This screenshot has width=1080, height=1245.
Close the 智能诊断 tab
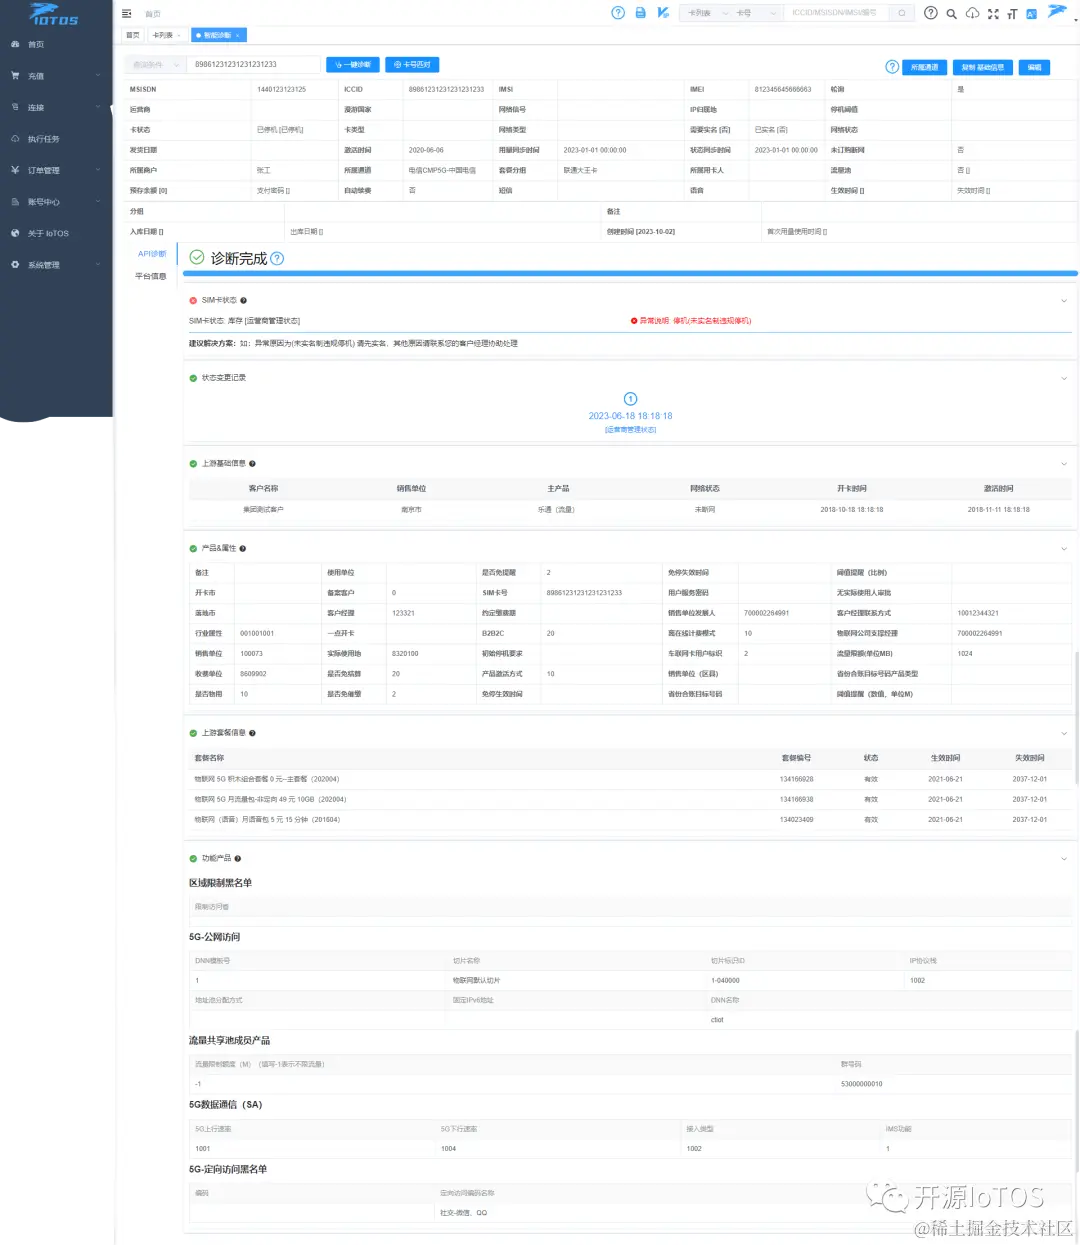238,35
